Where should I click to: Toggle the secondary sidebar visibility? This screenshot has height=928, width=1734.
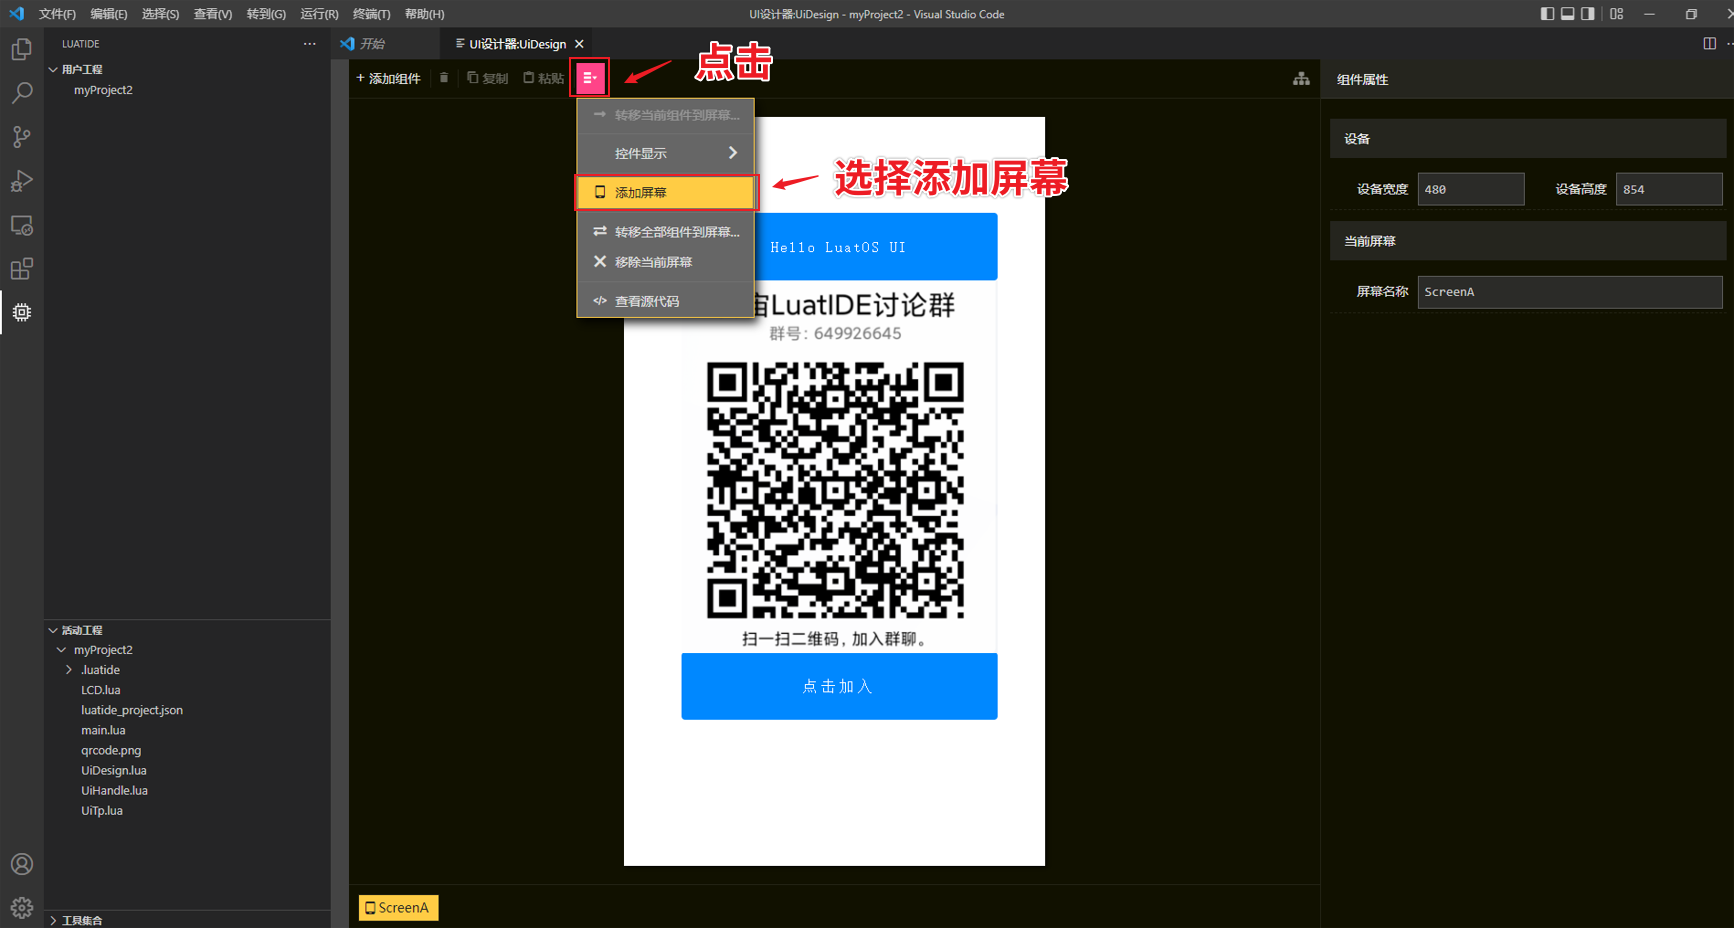pos(1586,13)
